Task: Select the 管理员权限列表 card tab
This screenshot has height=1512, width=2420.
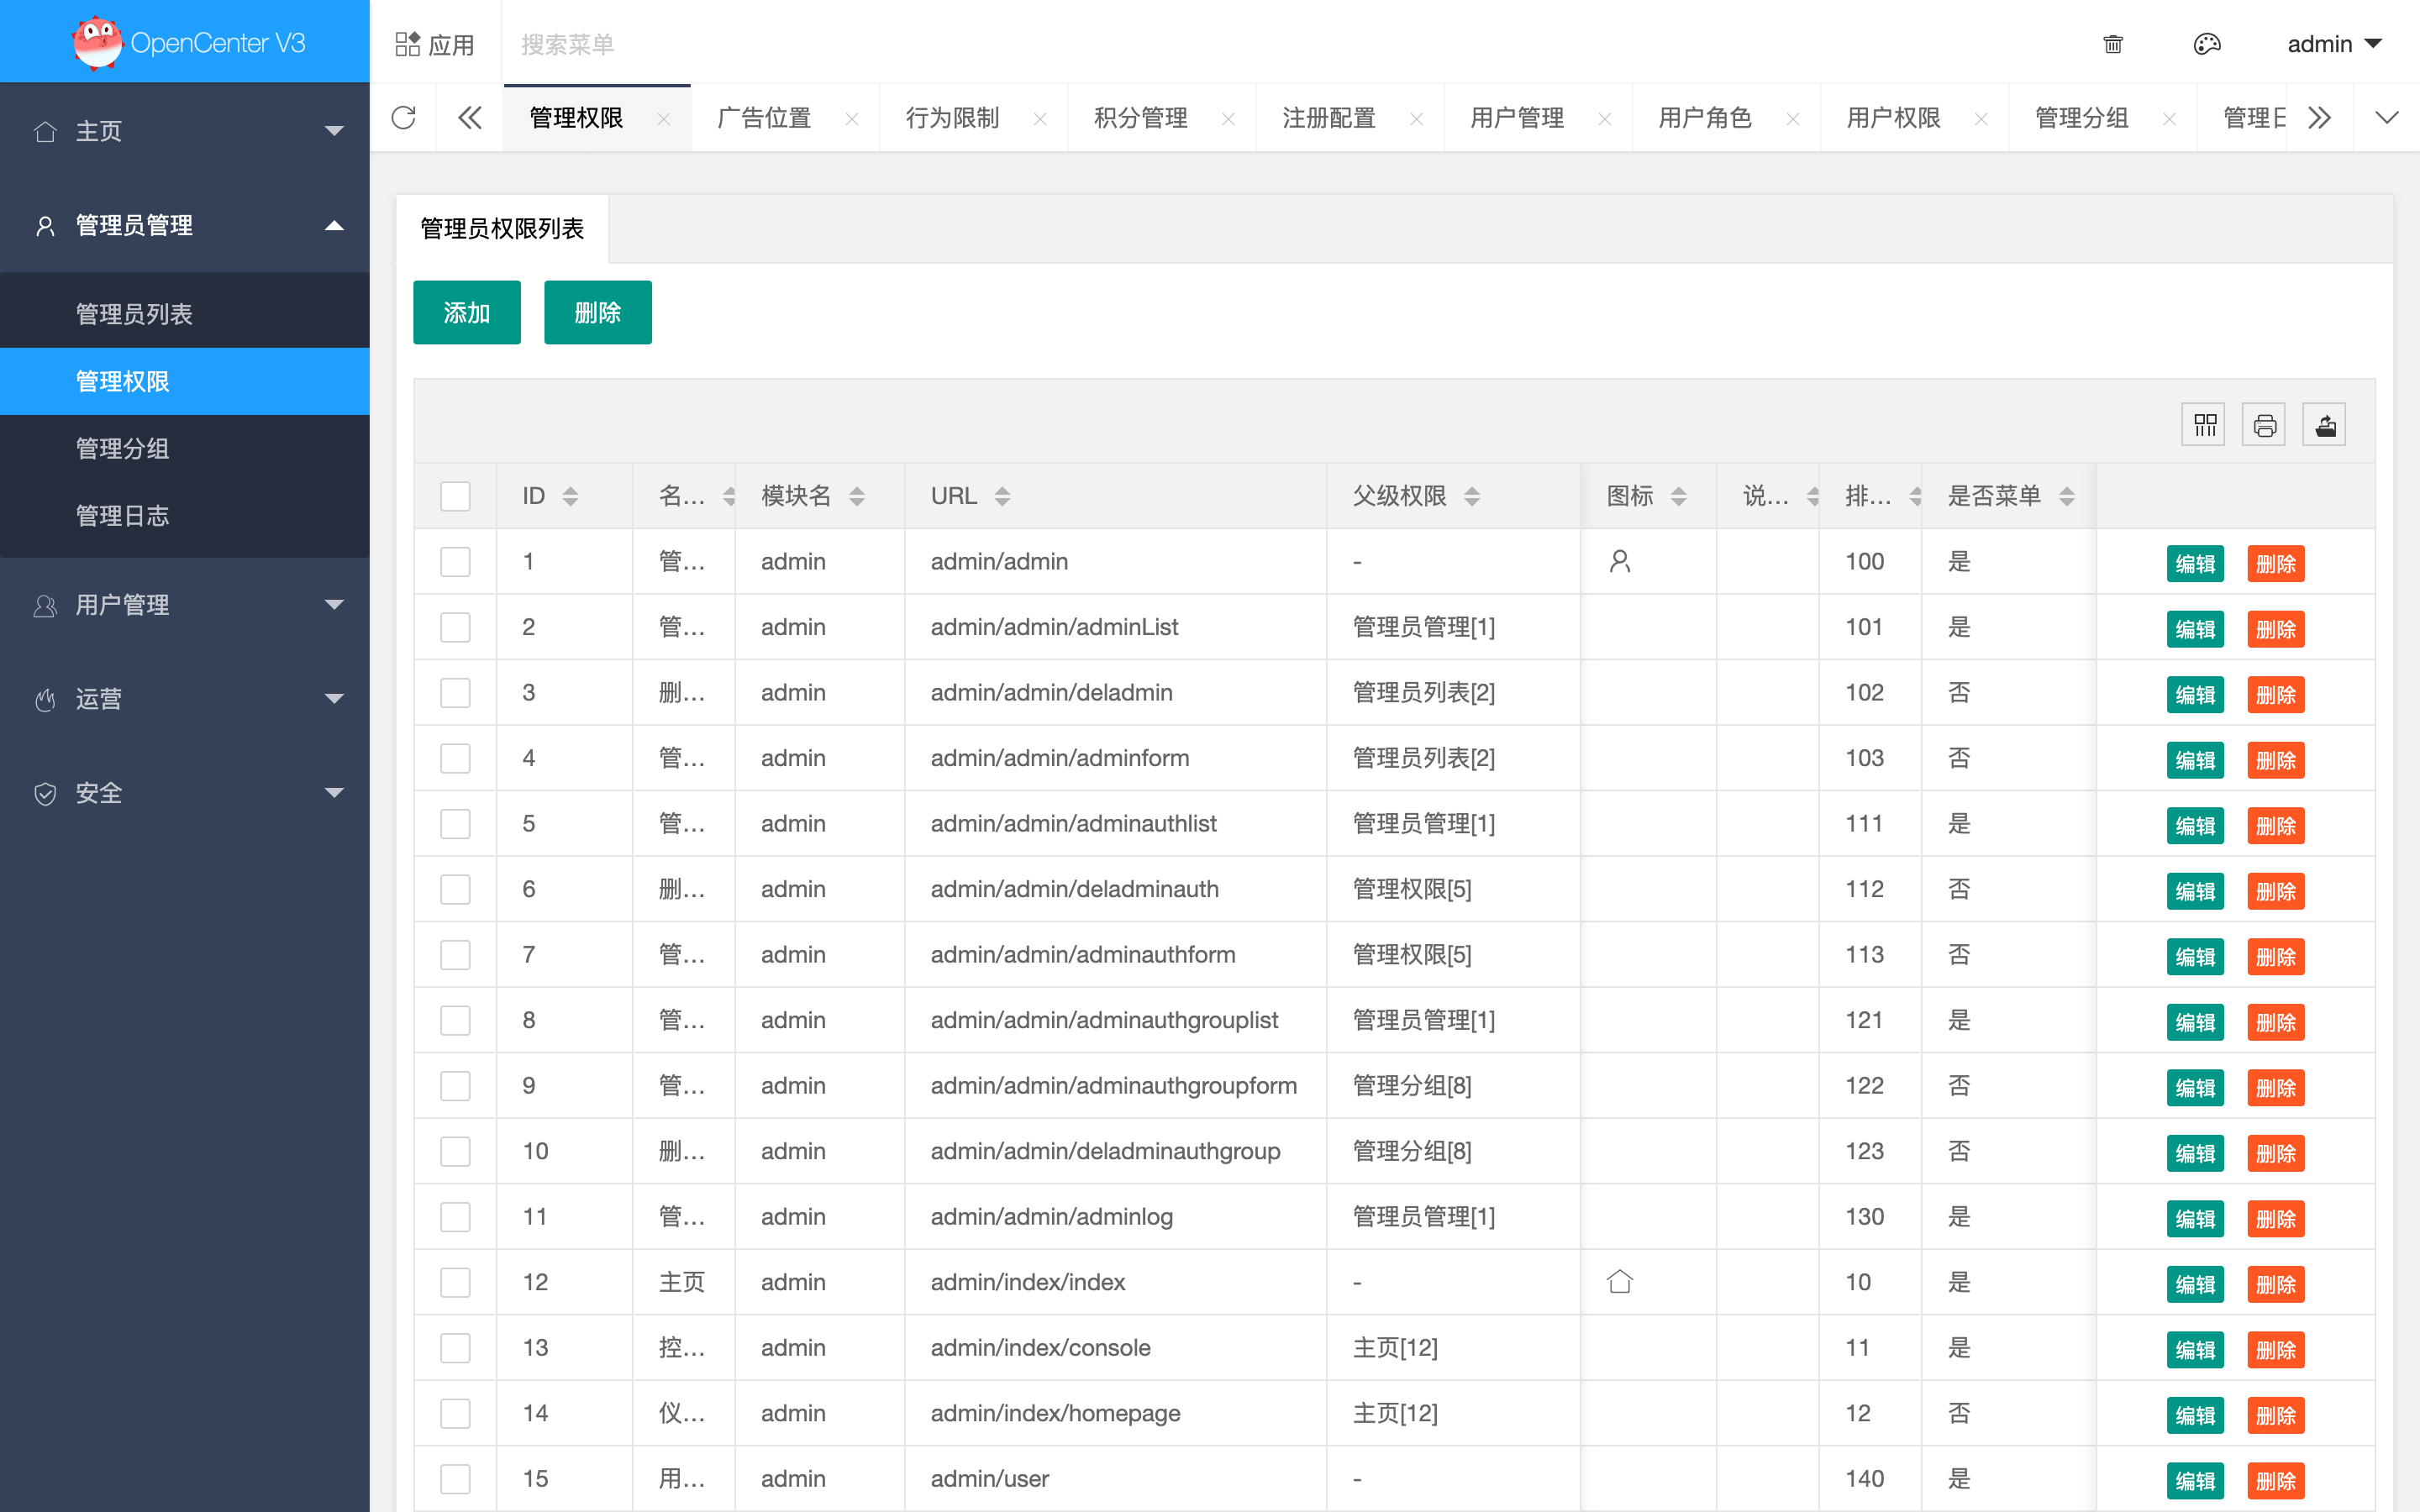Action: pos(502,229)
